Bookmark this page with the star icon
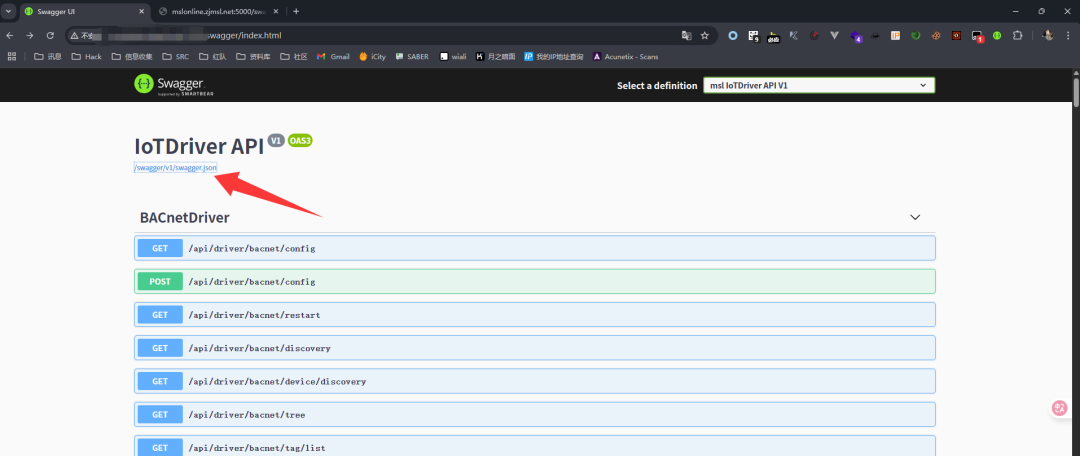 [x=705, y=35]
